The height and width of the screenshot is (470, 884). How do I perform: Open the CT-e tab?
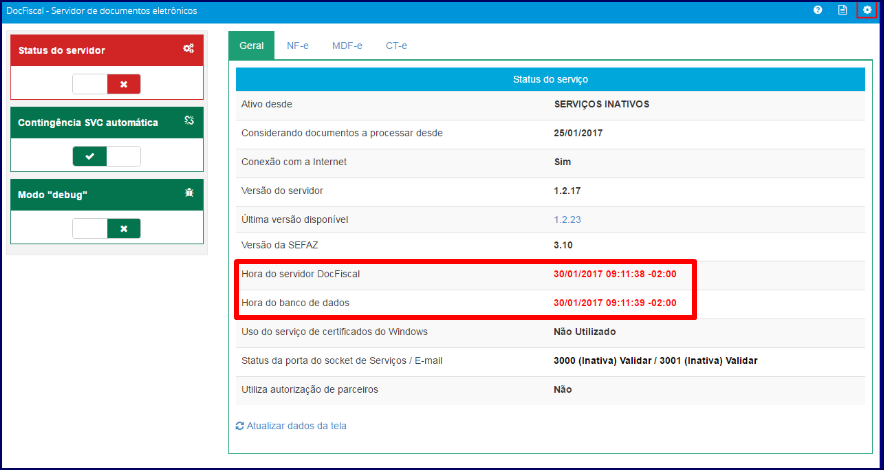point(396,46)
